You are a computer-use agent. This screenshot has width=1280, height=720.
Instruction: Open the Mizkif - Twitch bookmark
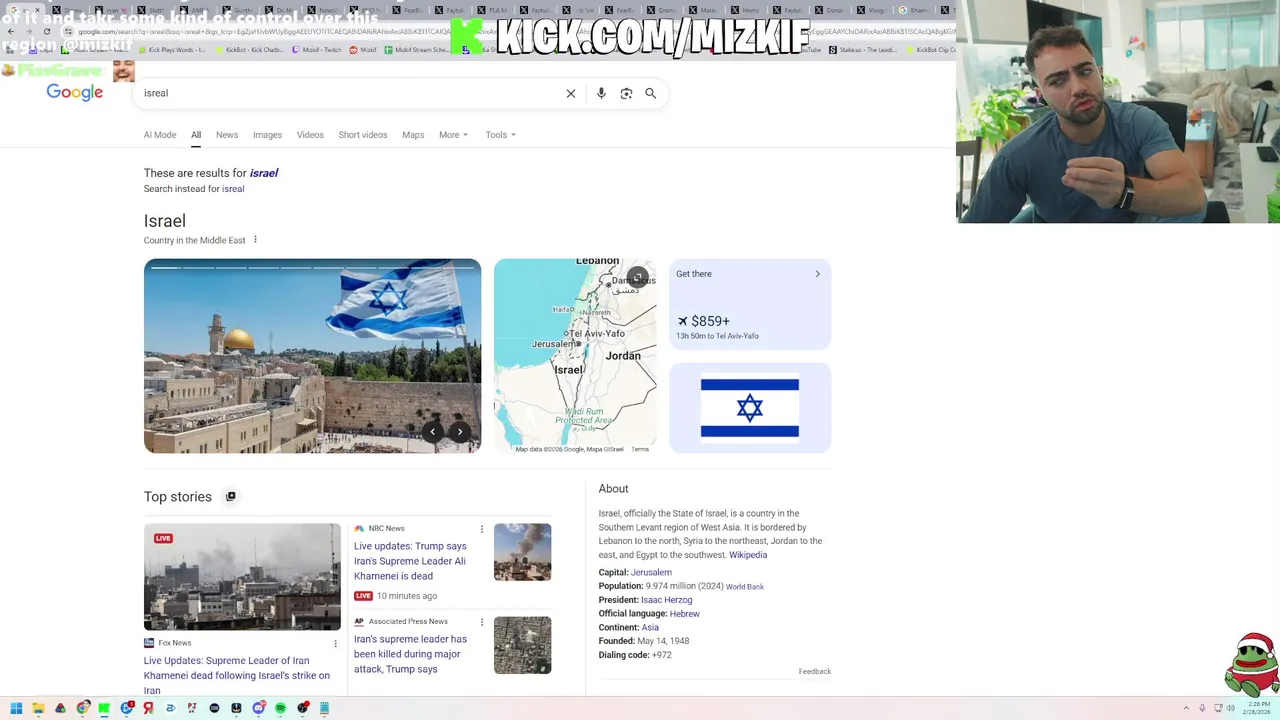317,49
